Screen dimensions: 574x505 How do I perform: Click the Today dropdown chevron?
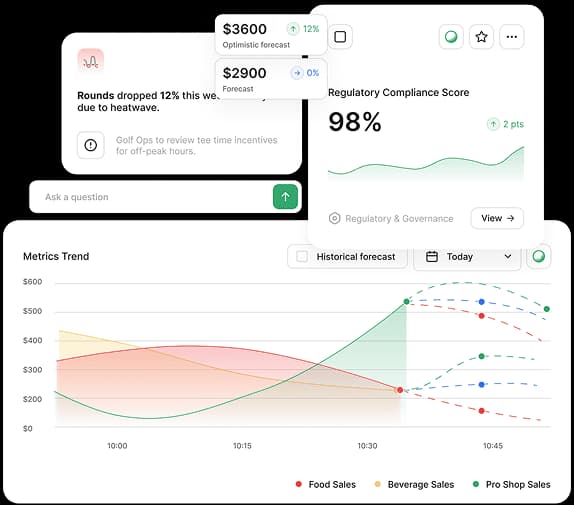click(x=508, y=257)
